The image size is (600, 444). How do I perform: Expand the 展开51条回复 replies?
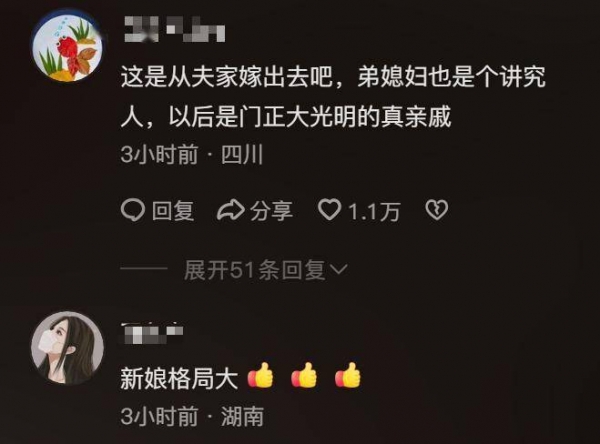(266, 270)
